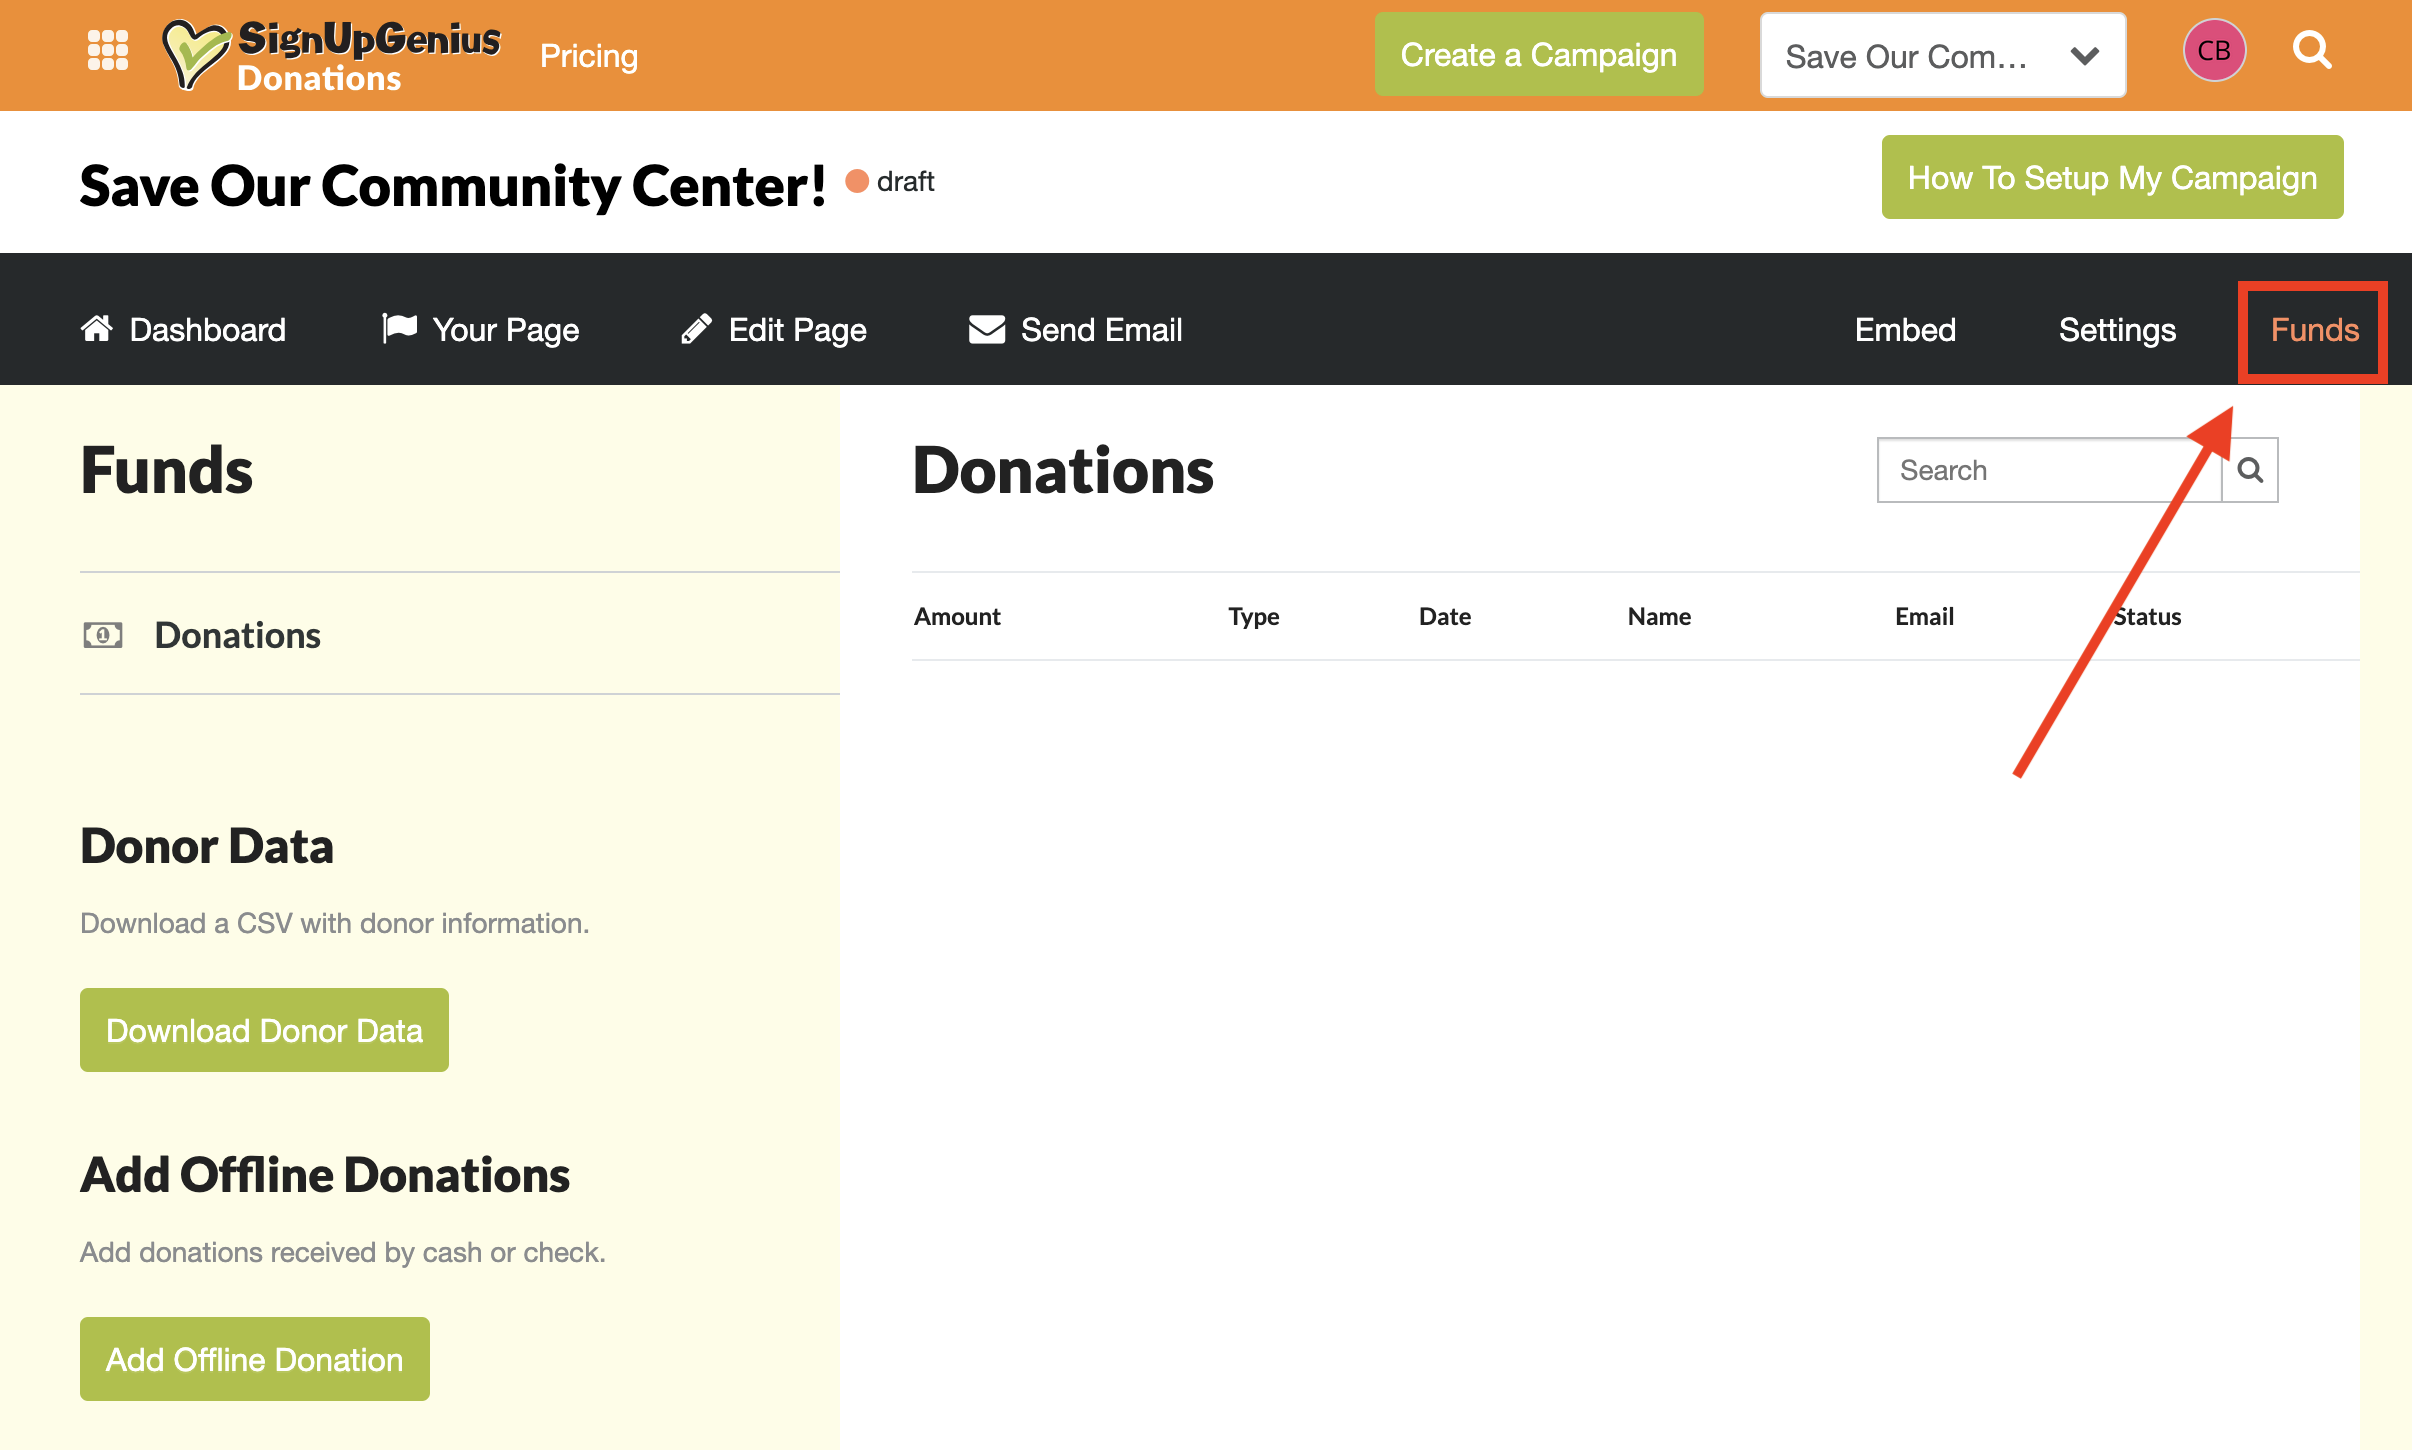The width and height of the screenshot is (2412, 1450).
Task: Open the apps grid icon
Action: coord(107,50)
